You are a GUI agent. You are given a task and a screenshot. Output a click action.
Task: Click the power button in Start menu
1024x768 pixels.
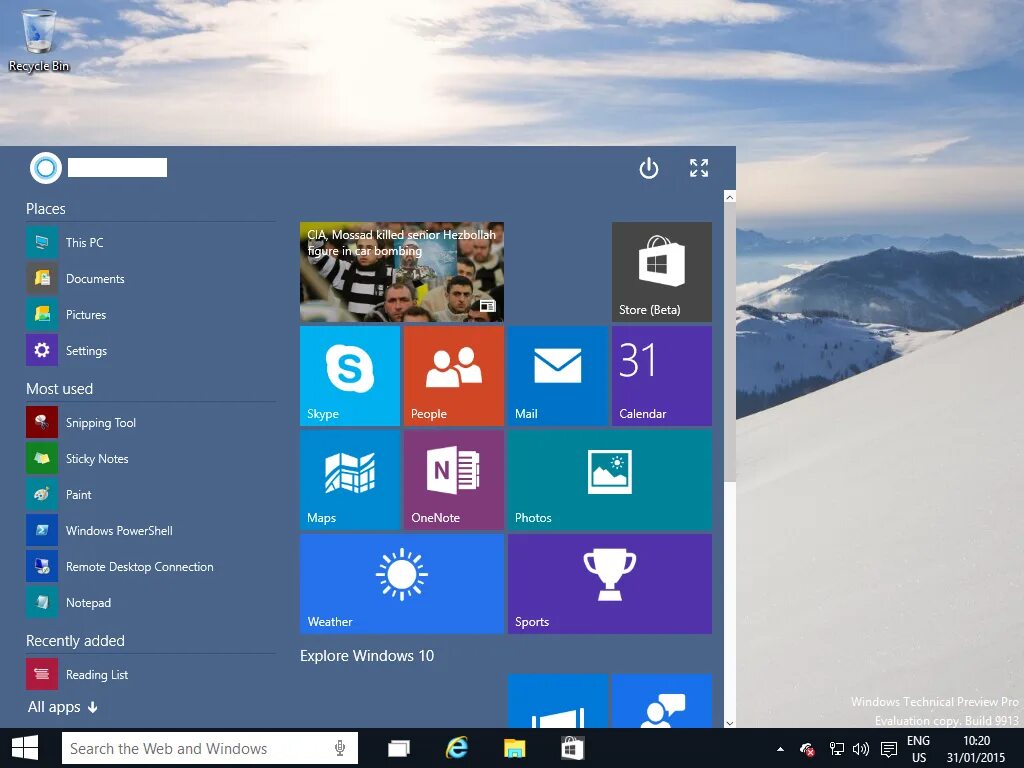pos(648,168)
